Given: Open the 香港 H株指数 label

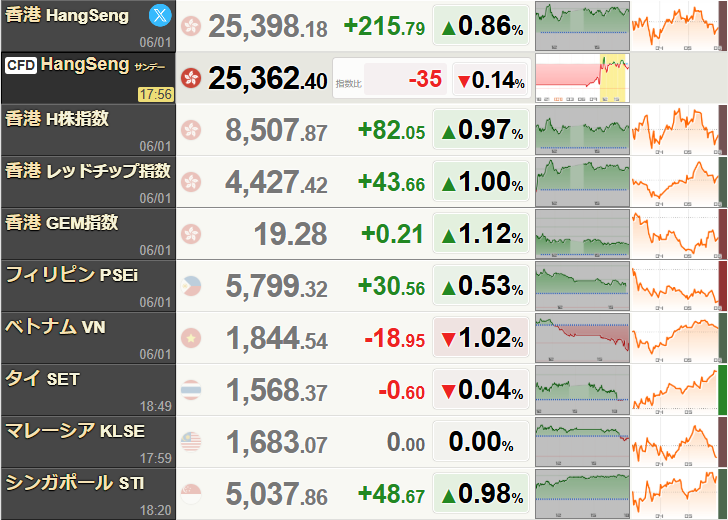Looking at the screenshot, I should [x=57, y=119].
